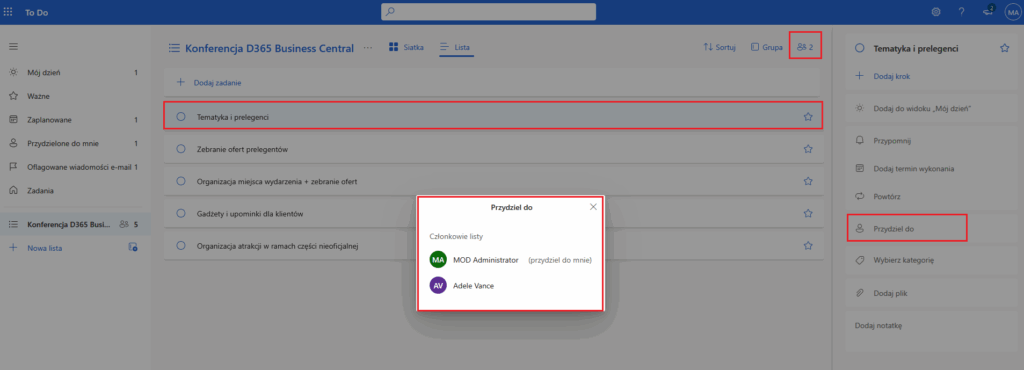Image resolution: width=1024 pixels, height=370 pixels.
Task: Open the Sortuj sort menu
Action: [x=720, y=47]
